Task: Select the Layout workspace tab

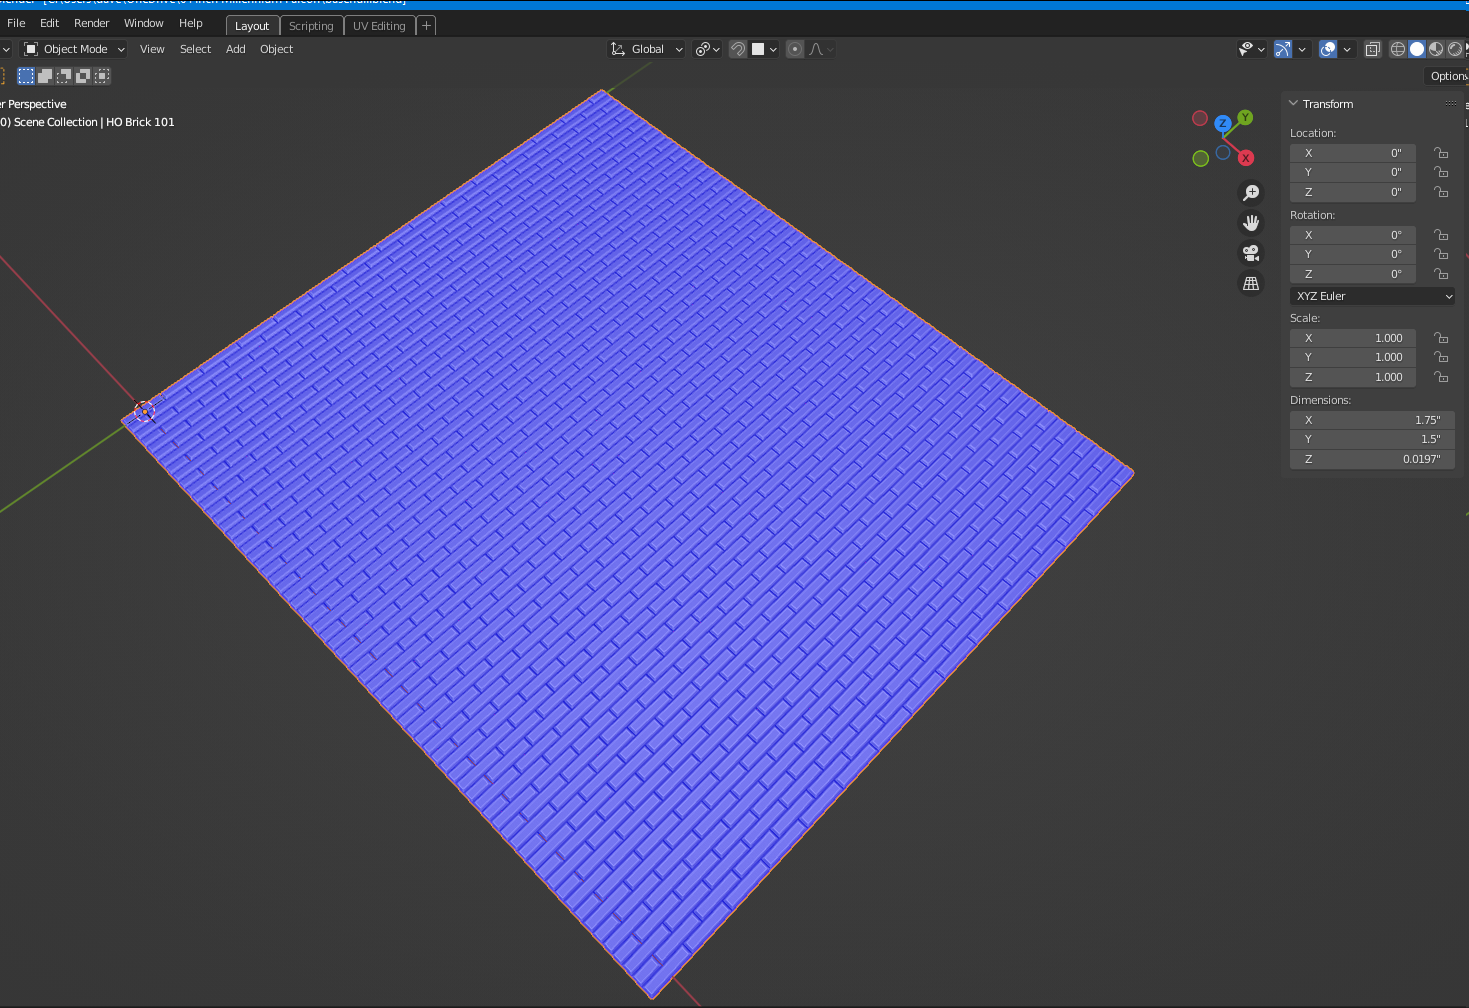Action: pos(252,26)
